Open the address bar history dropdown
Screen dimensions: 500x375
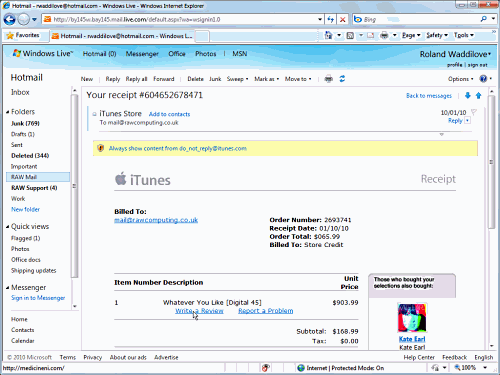coord(320,19)
